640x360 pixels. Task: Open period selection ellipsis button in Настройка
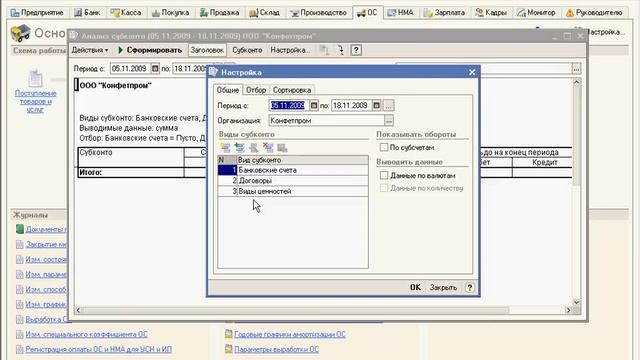[389, 105]
